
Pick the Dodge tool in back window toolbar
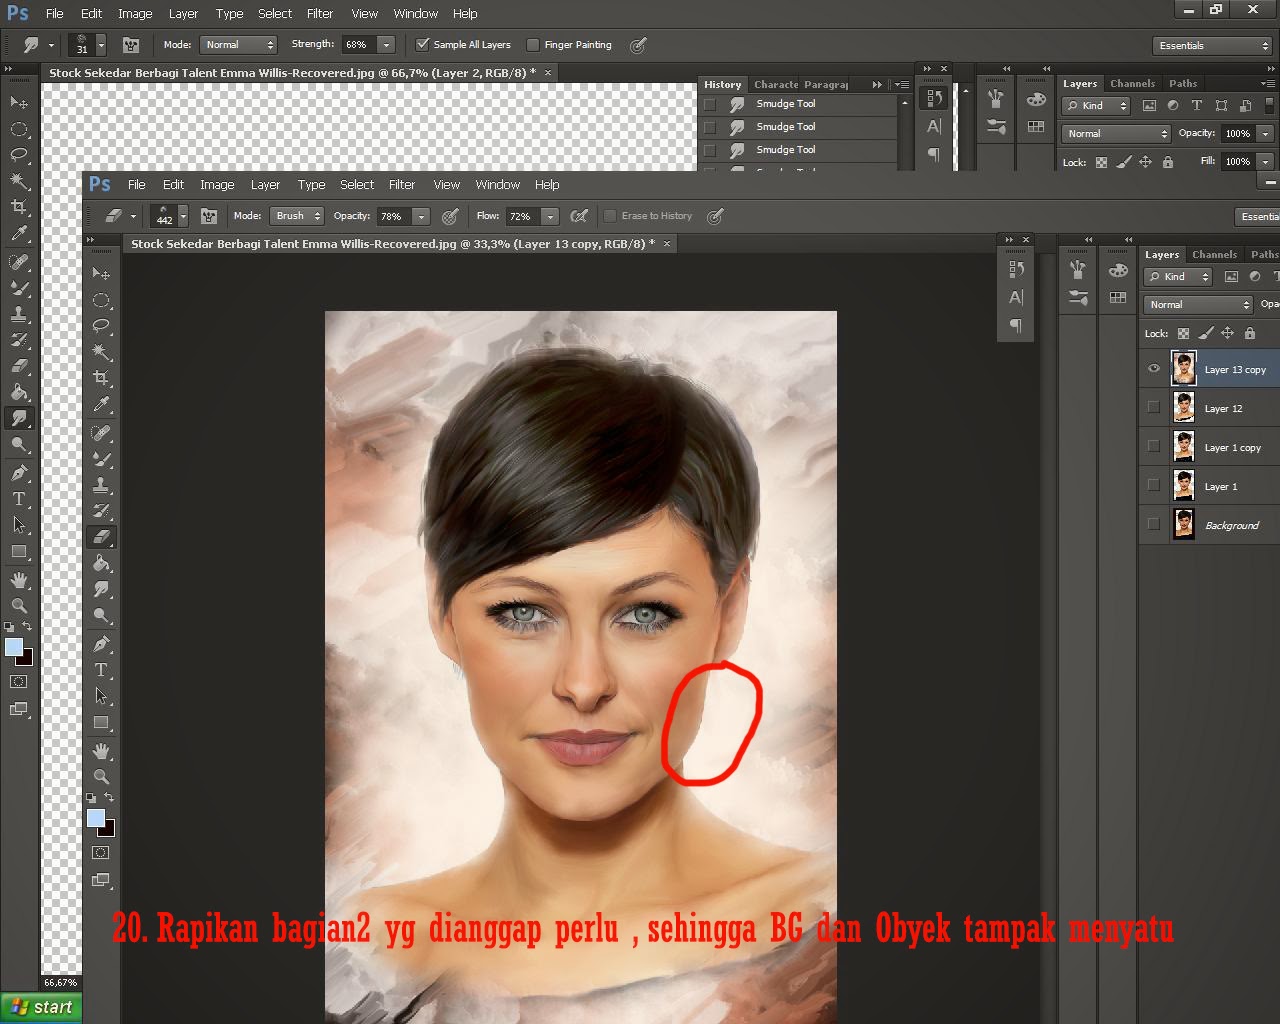point(19,445)
